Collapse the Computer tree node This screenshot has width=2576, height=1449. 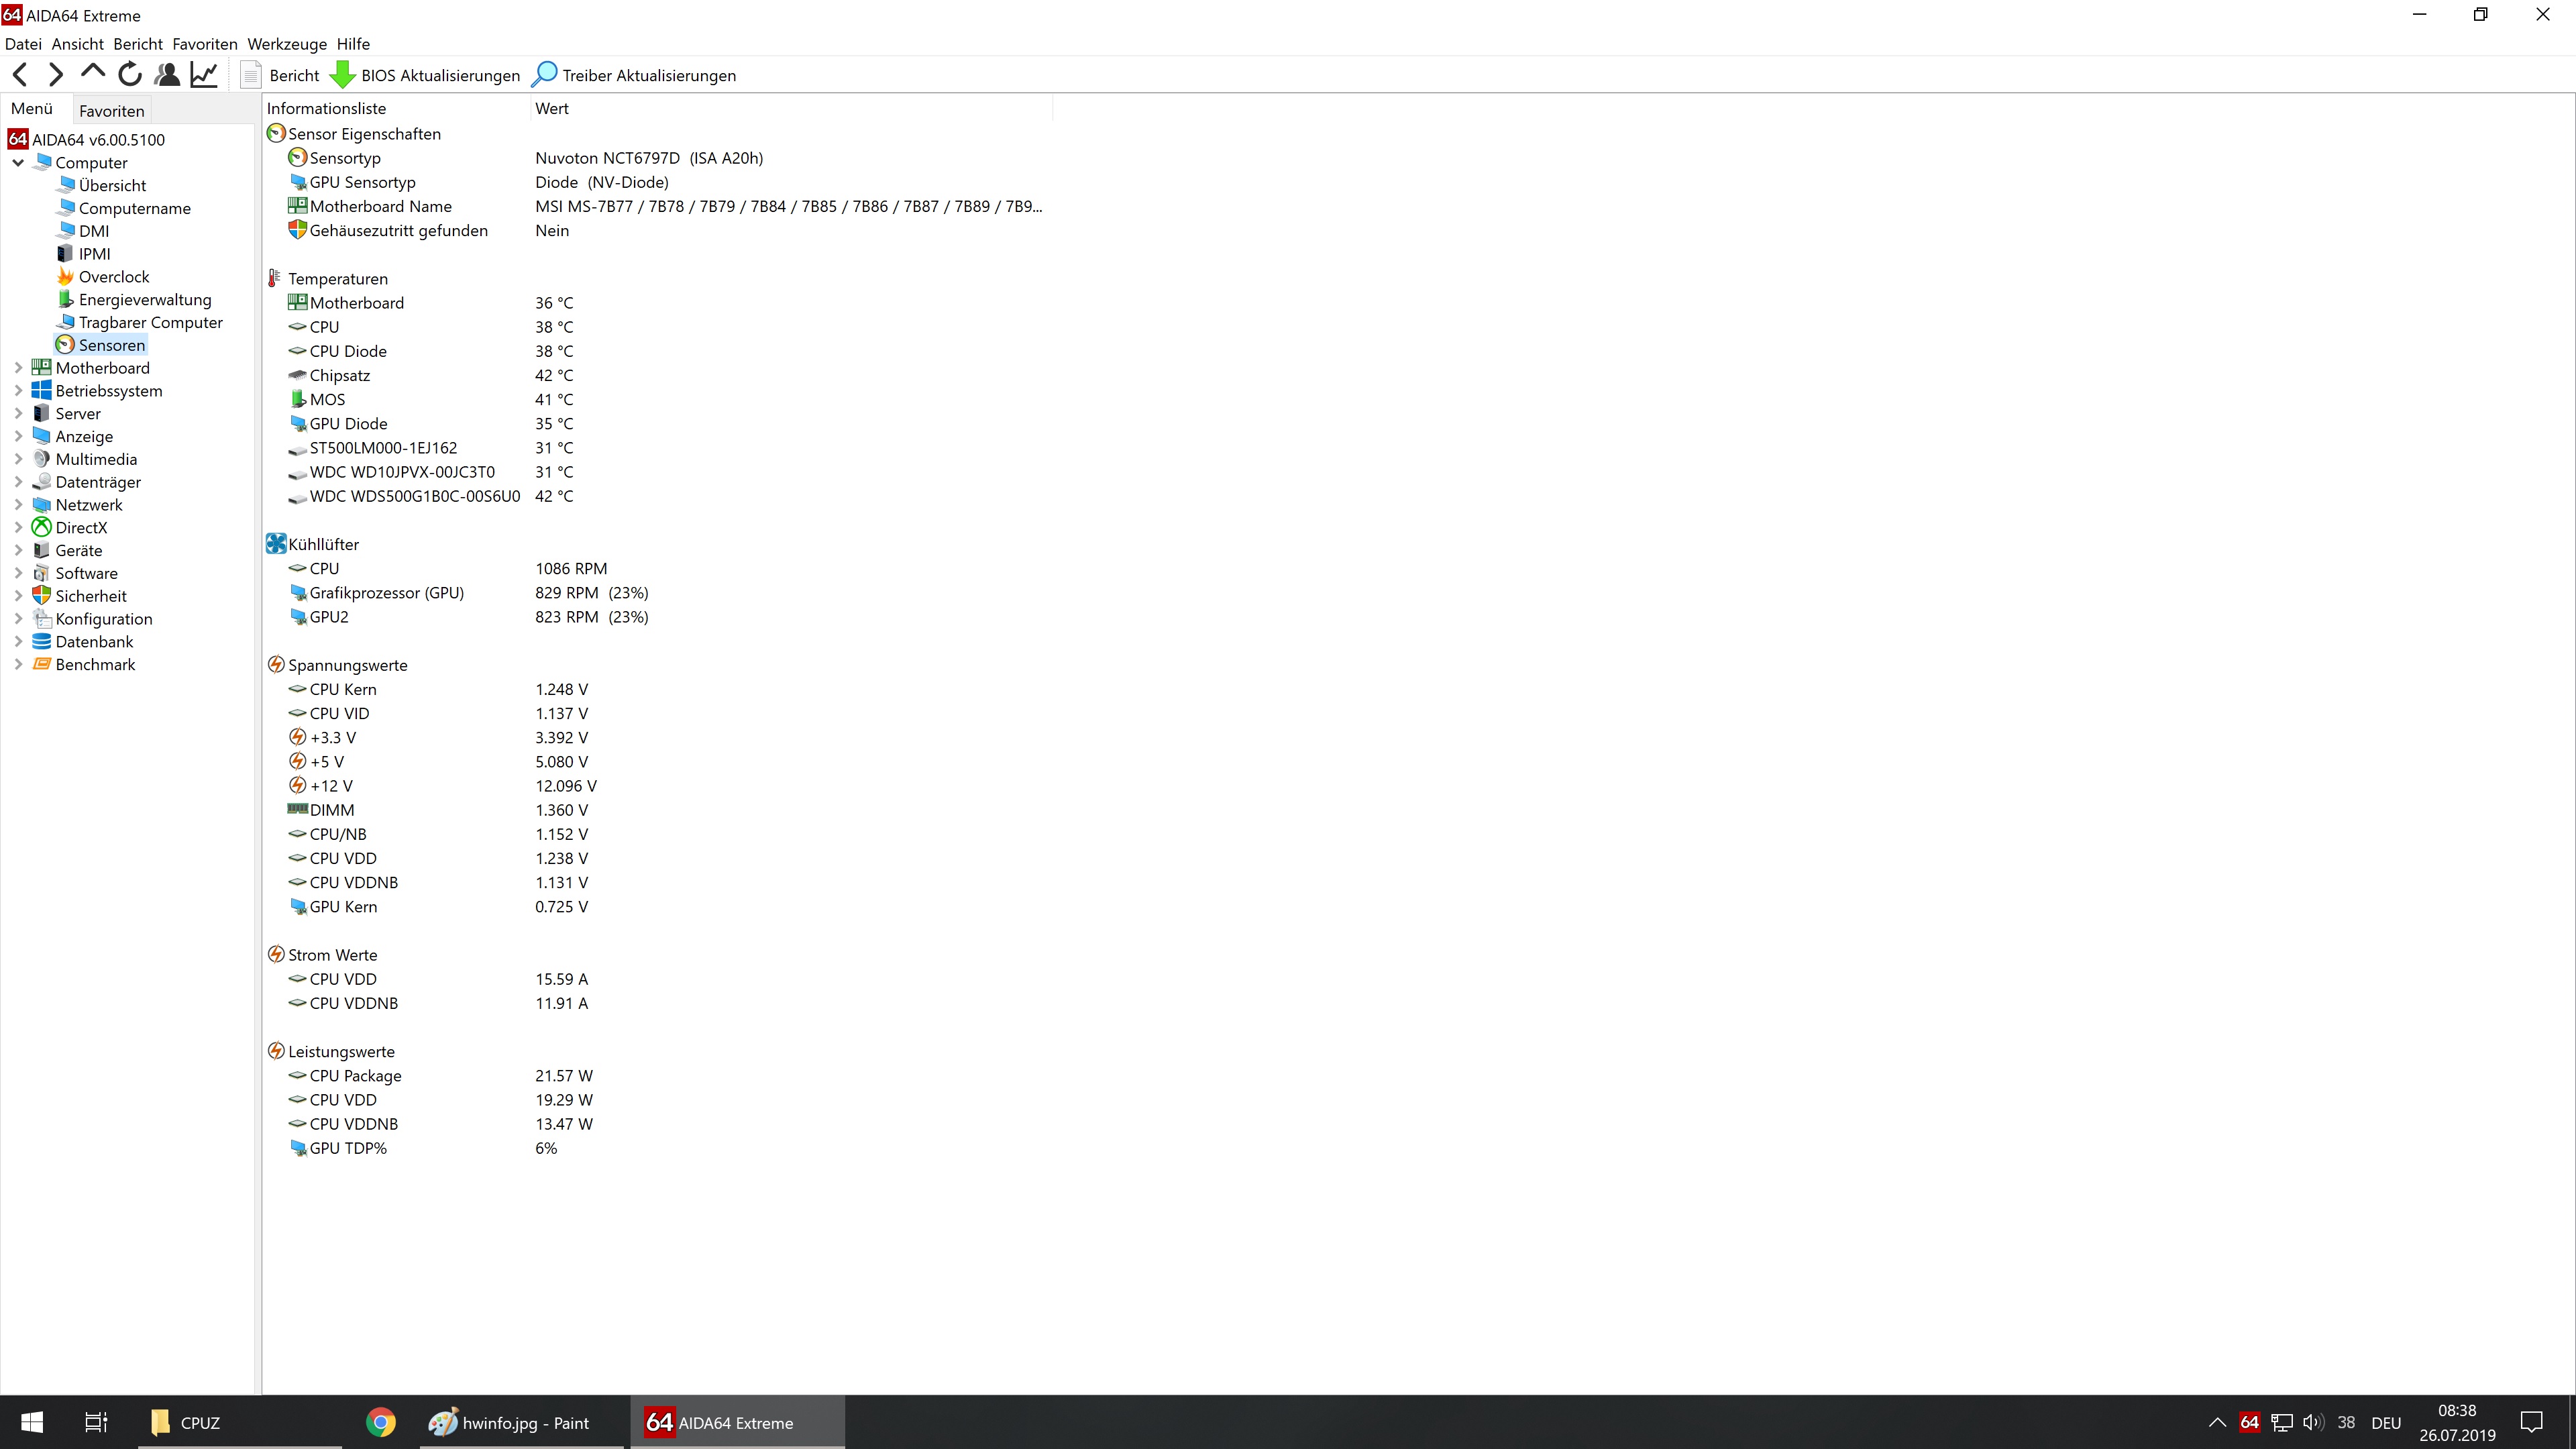18,163
